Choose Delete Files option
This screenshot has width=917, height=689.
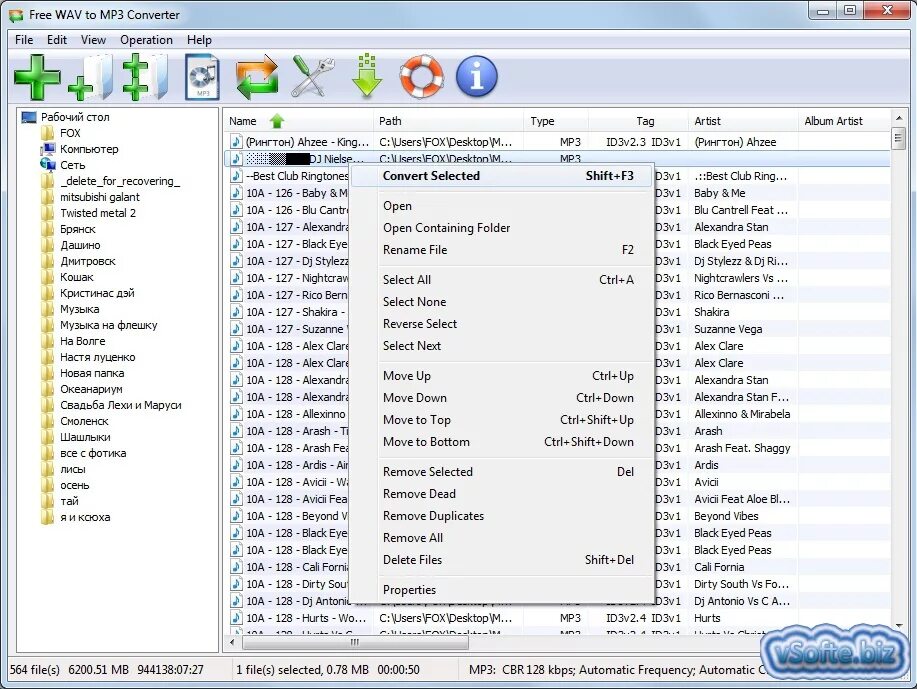pyautogui.click(x=502, y=560)
